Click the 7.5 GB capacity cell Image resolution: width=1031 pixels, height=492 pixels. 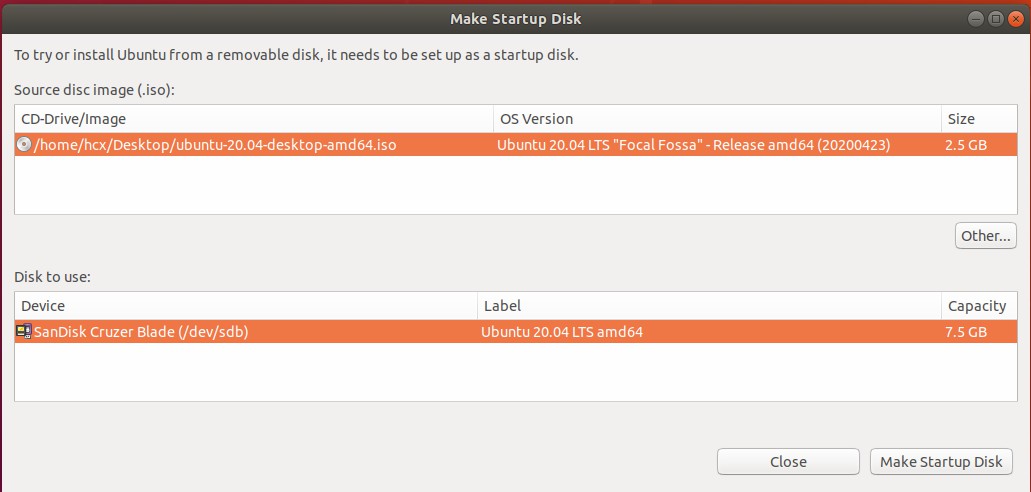coord(967,332)
